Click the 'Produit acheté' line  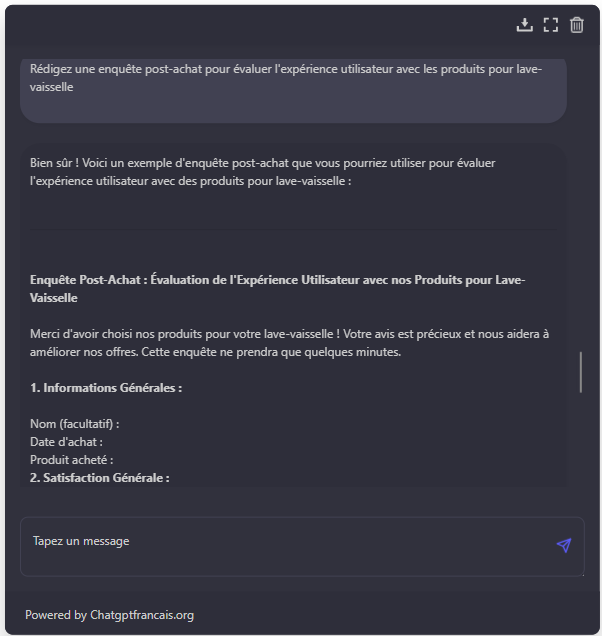click(x=72, y=460)
